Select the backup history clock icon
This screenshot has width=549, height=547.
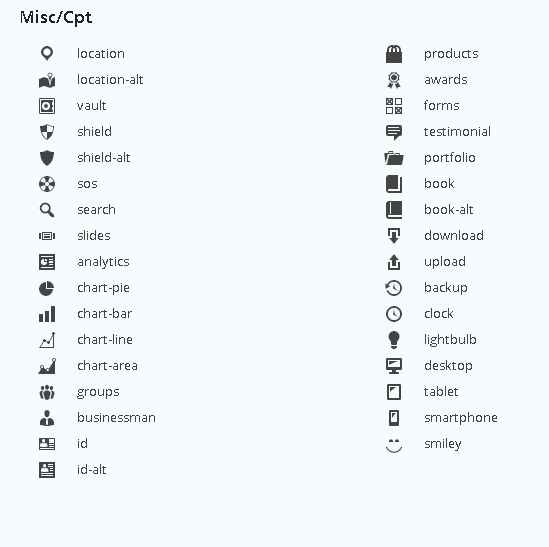[394, 288]
